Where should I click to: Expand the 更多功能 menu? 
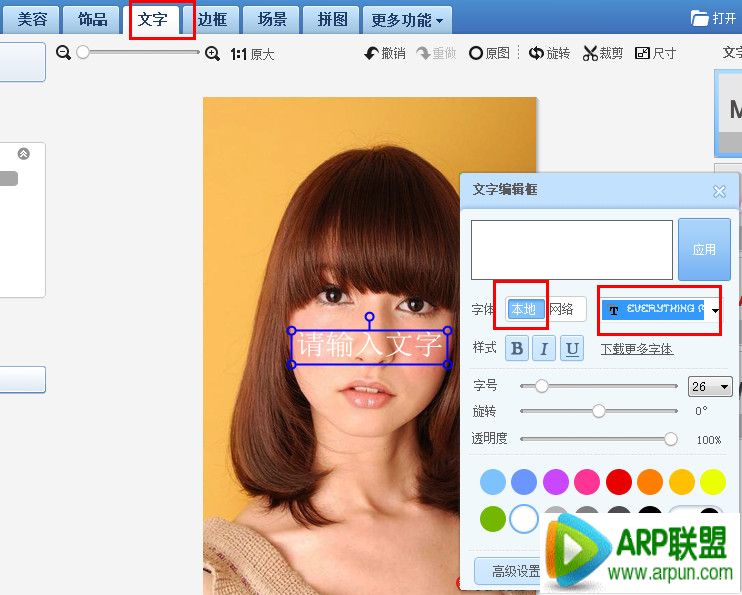pyautogui.click(x=406, y=20)
